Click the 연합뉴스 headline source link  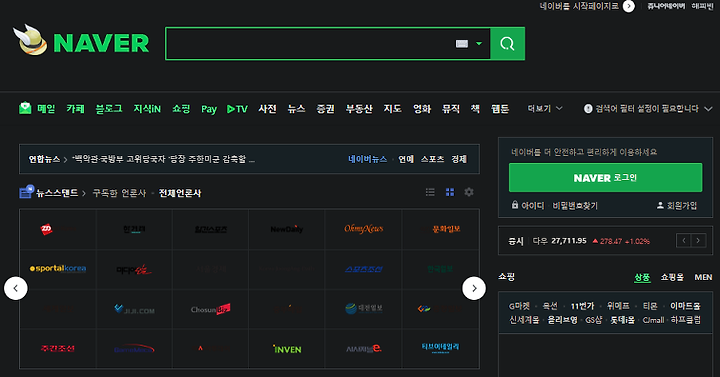point(44,159)
